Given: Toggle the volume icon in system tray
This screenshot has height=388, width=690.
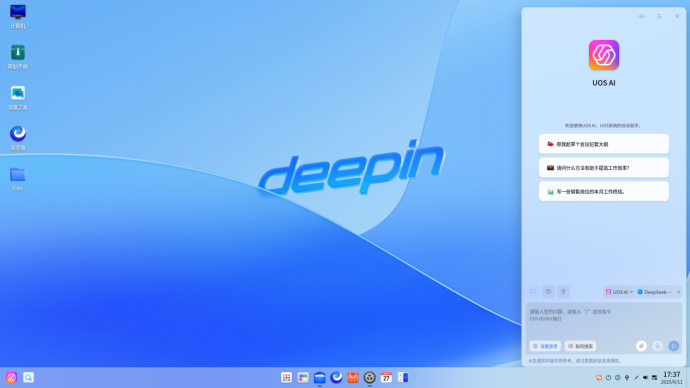Looking at the screenshot, I should (x=645, y=378).
